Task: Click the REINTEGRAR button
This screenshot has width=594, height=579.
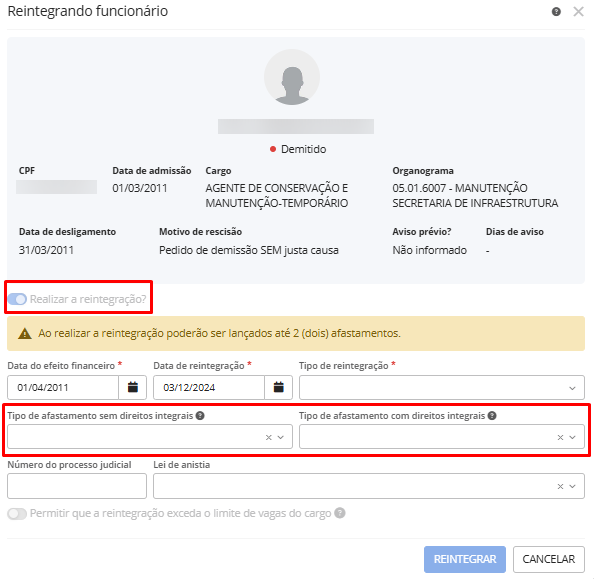Action: click(465, 559)
